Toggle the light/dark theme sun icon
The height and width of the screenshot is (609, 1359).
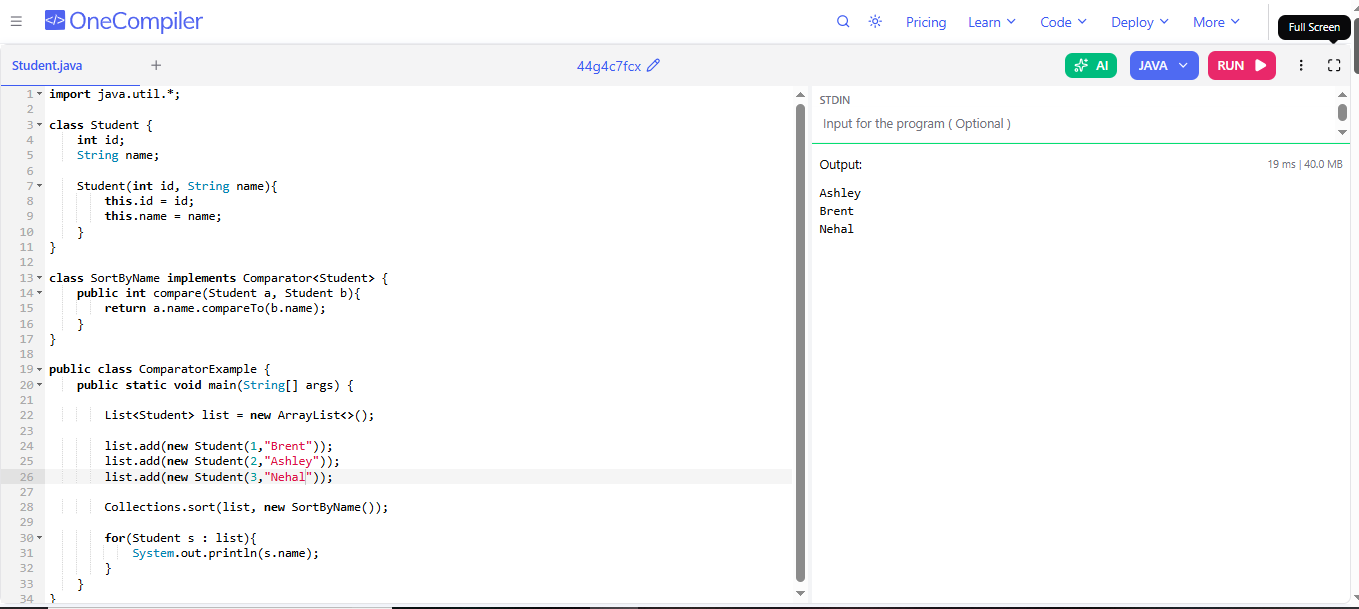tap(875, 22)
